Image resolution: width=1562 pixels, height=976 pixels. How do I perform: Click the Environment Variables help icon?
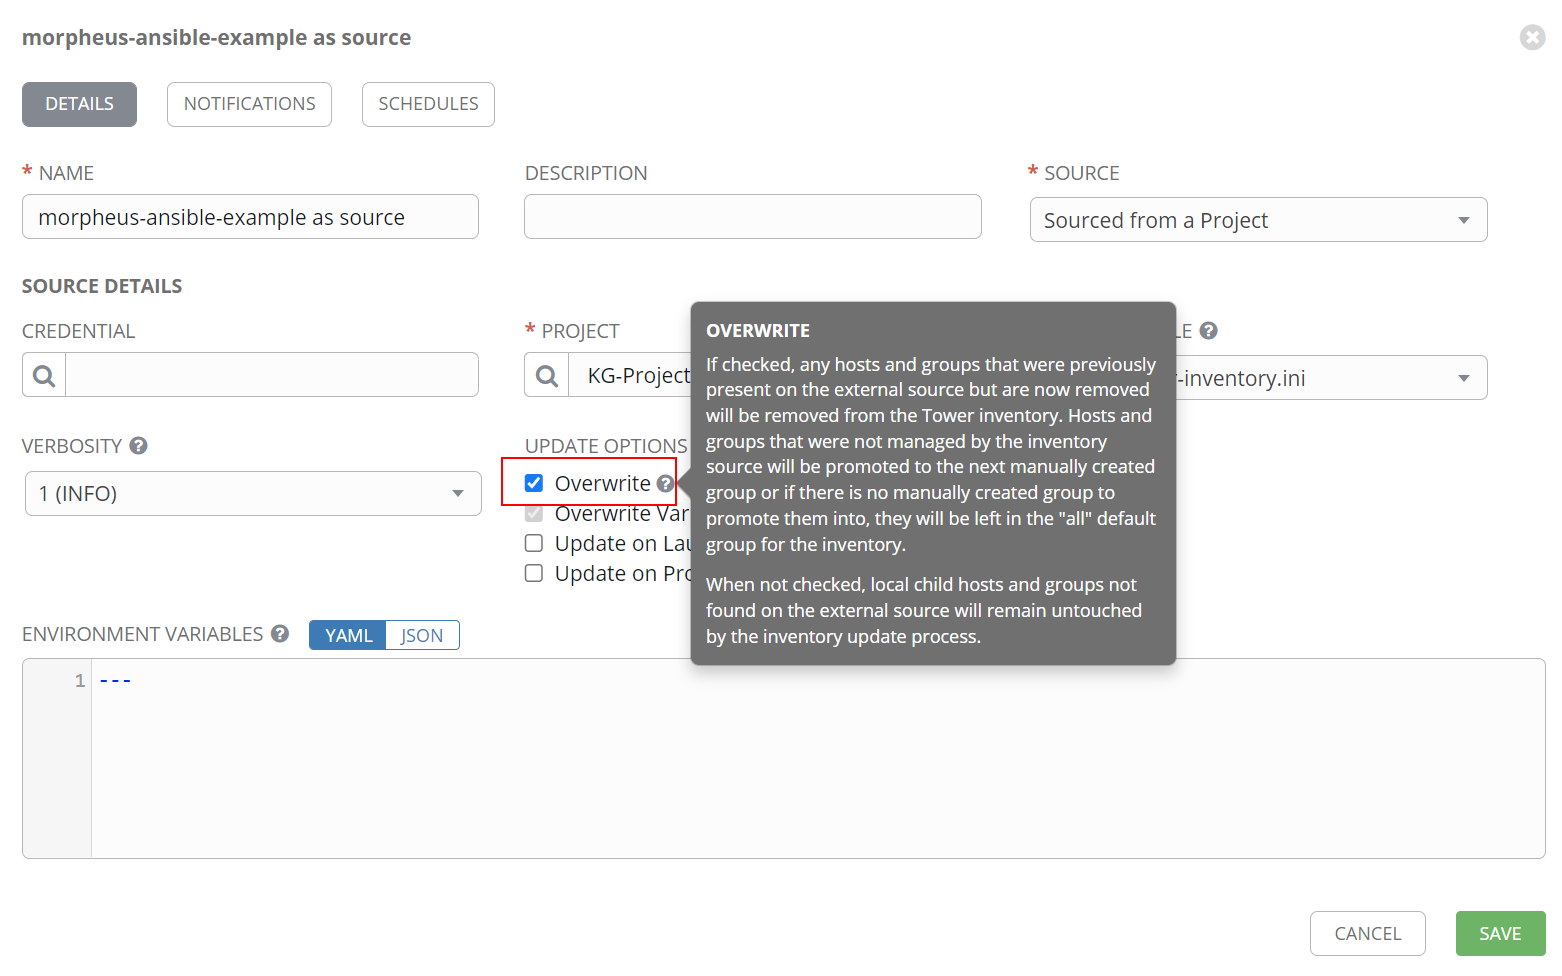pyautogui.click(x=280, y=634)
